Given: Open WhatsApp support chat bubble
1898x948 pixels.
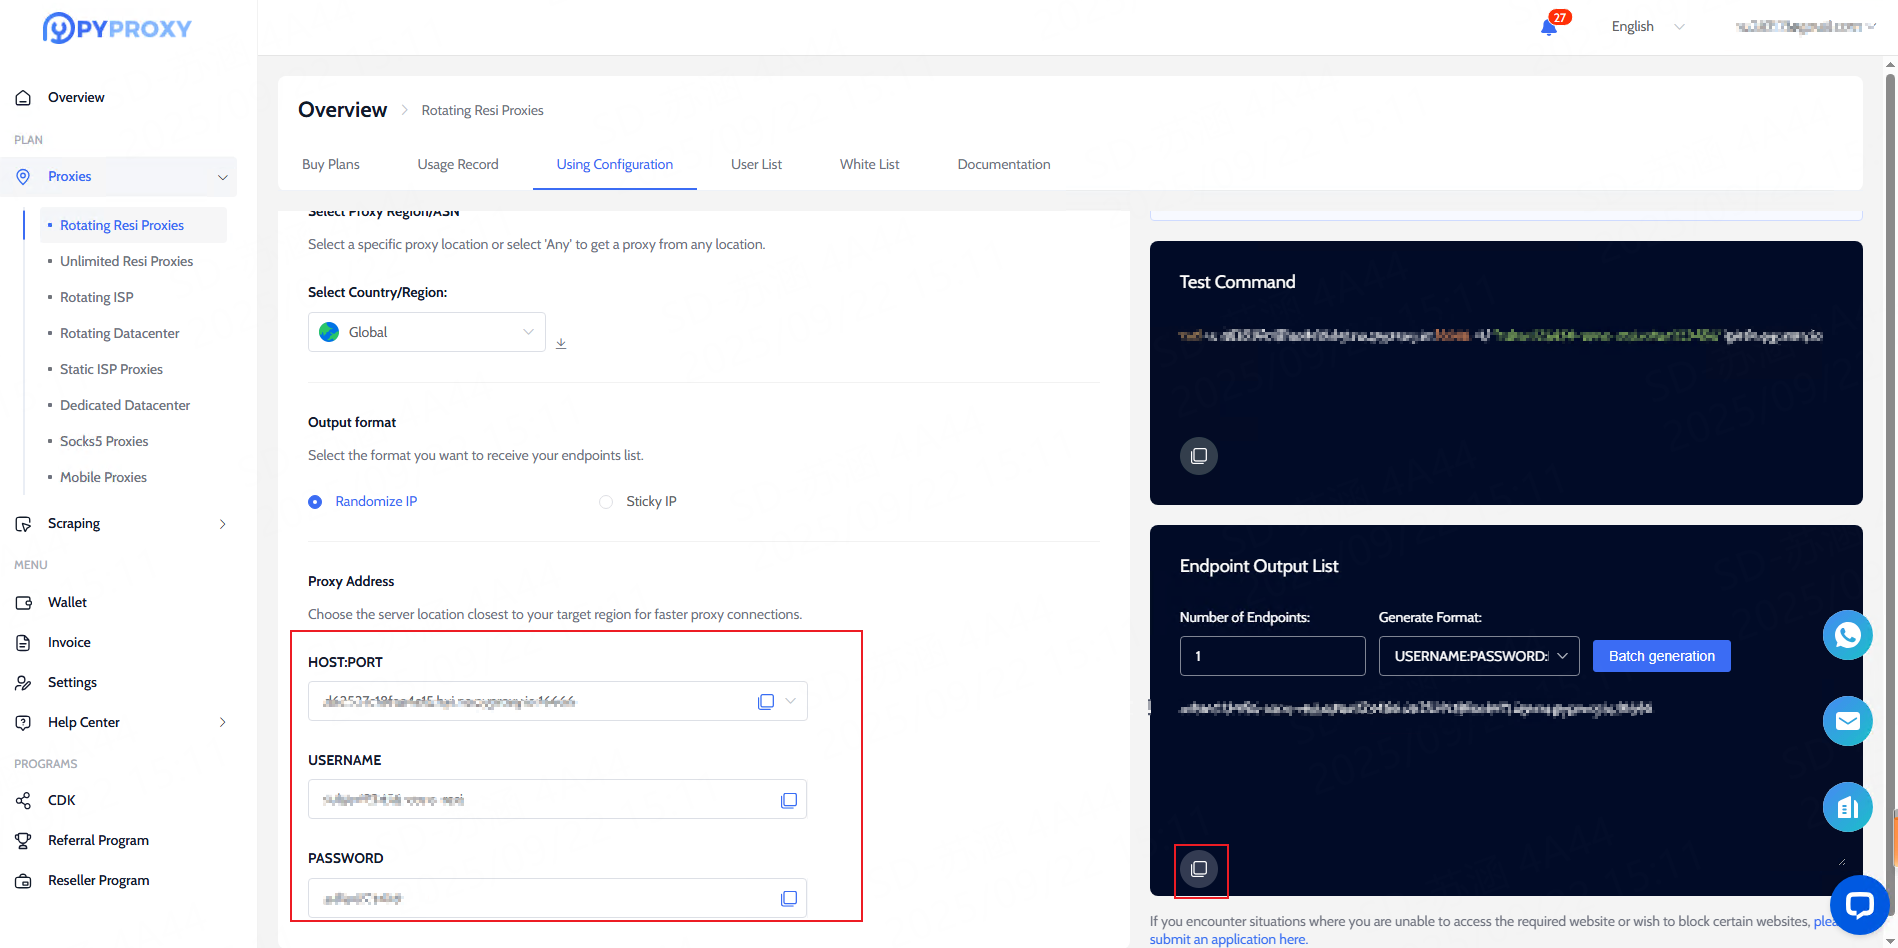Looking at the screenshot, I should coord(1847,635).
